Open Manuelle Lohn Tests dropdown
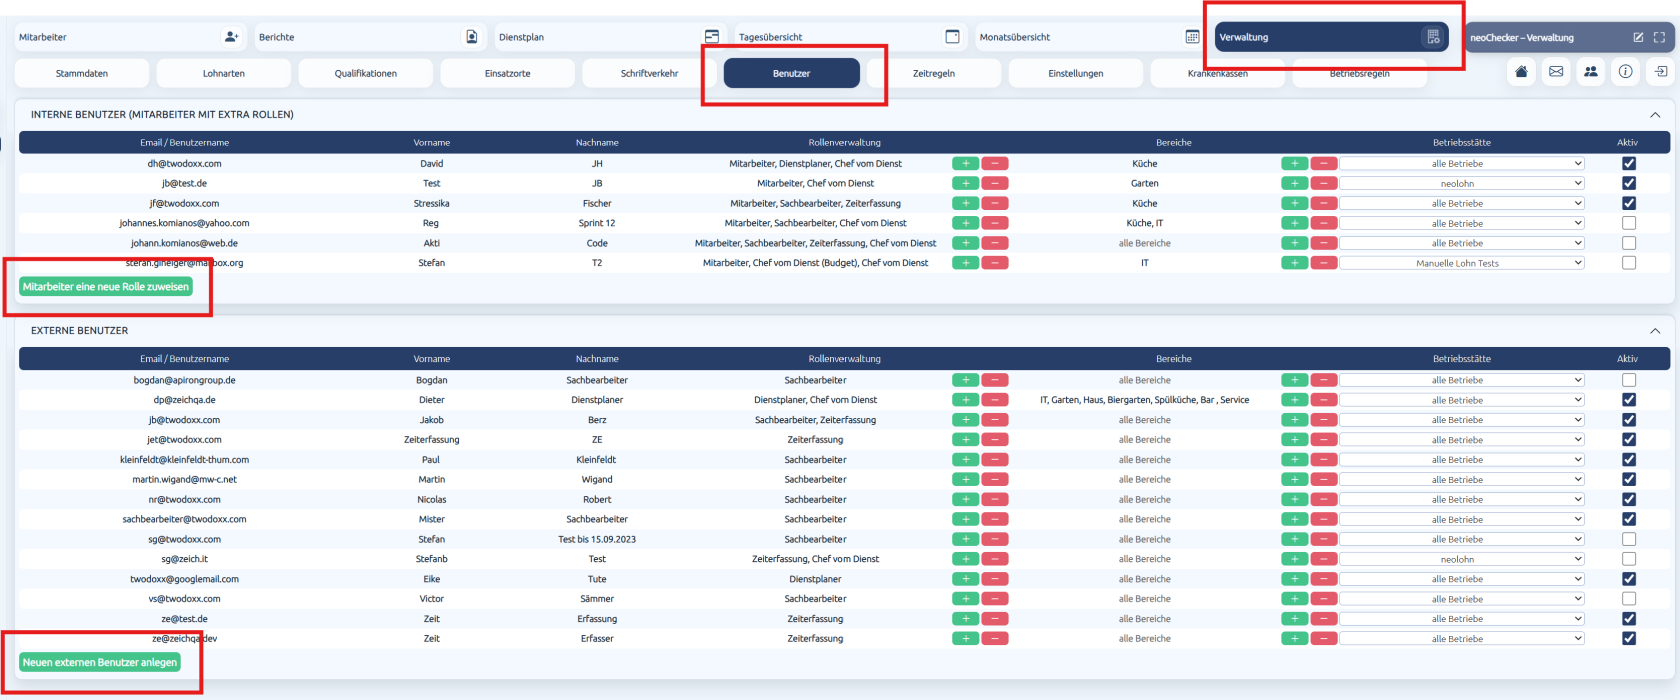1680x700 pixels. pos(1462,263)
